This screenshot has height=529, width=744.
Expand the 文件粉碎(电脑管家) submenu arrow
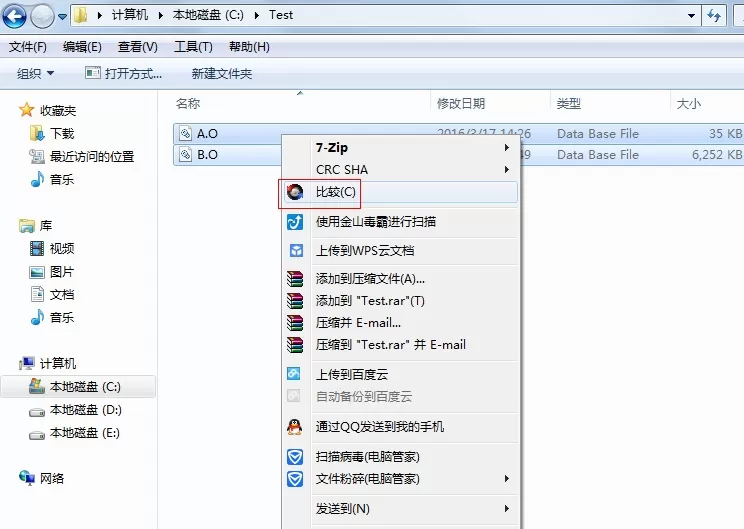pos(507,479)
